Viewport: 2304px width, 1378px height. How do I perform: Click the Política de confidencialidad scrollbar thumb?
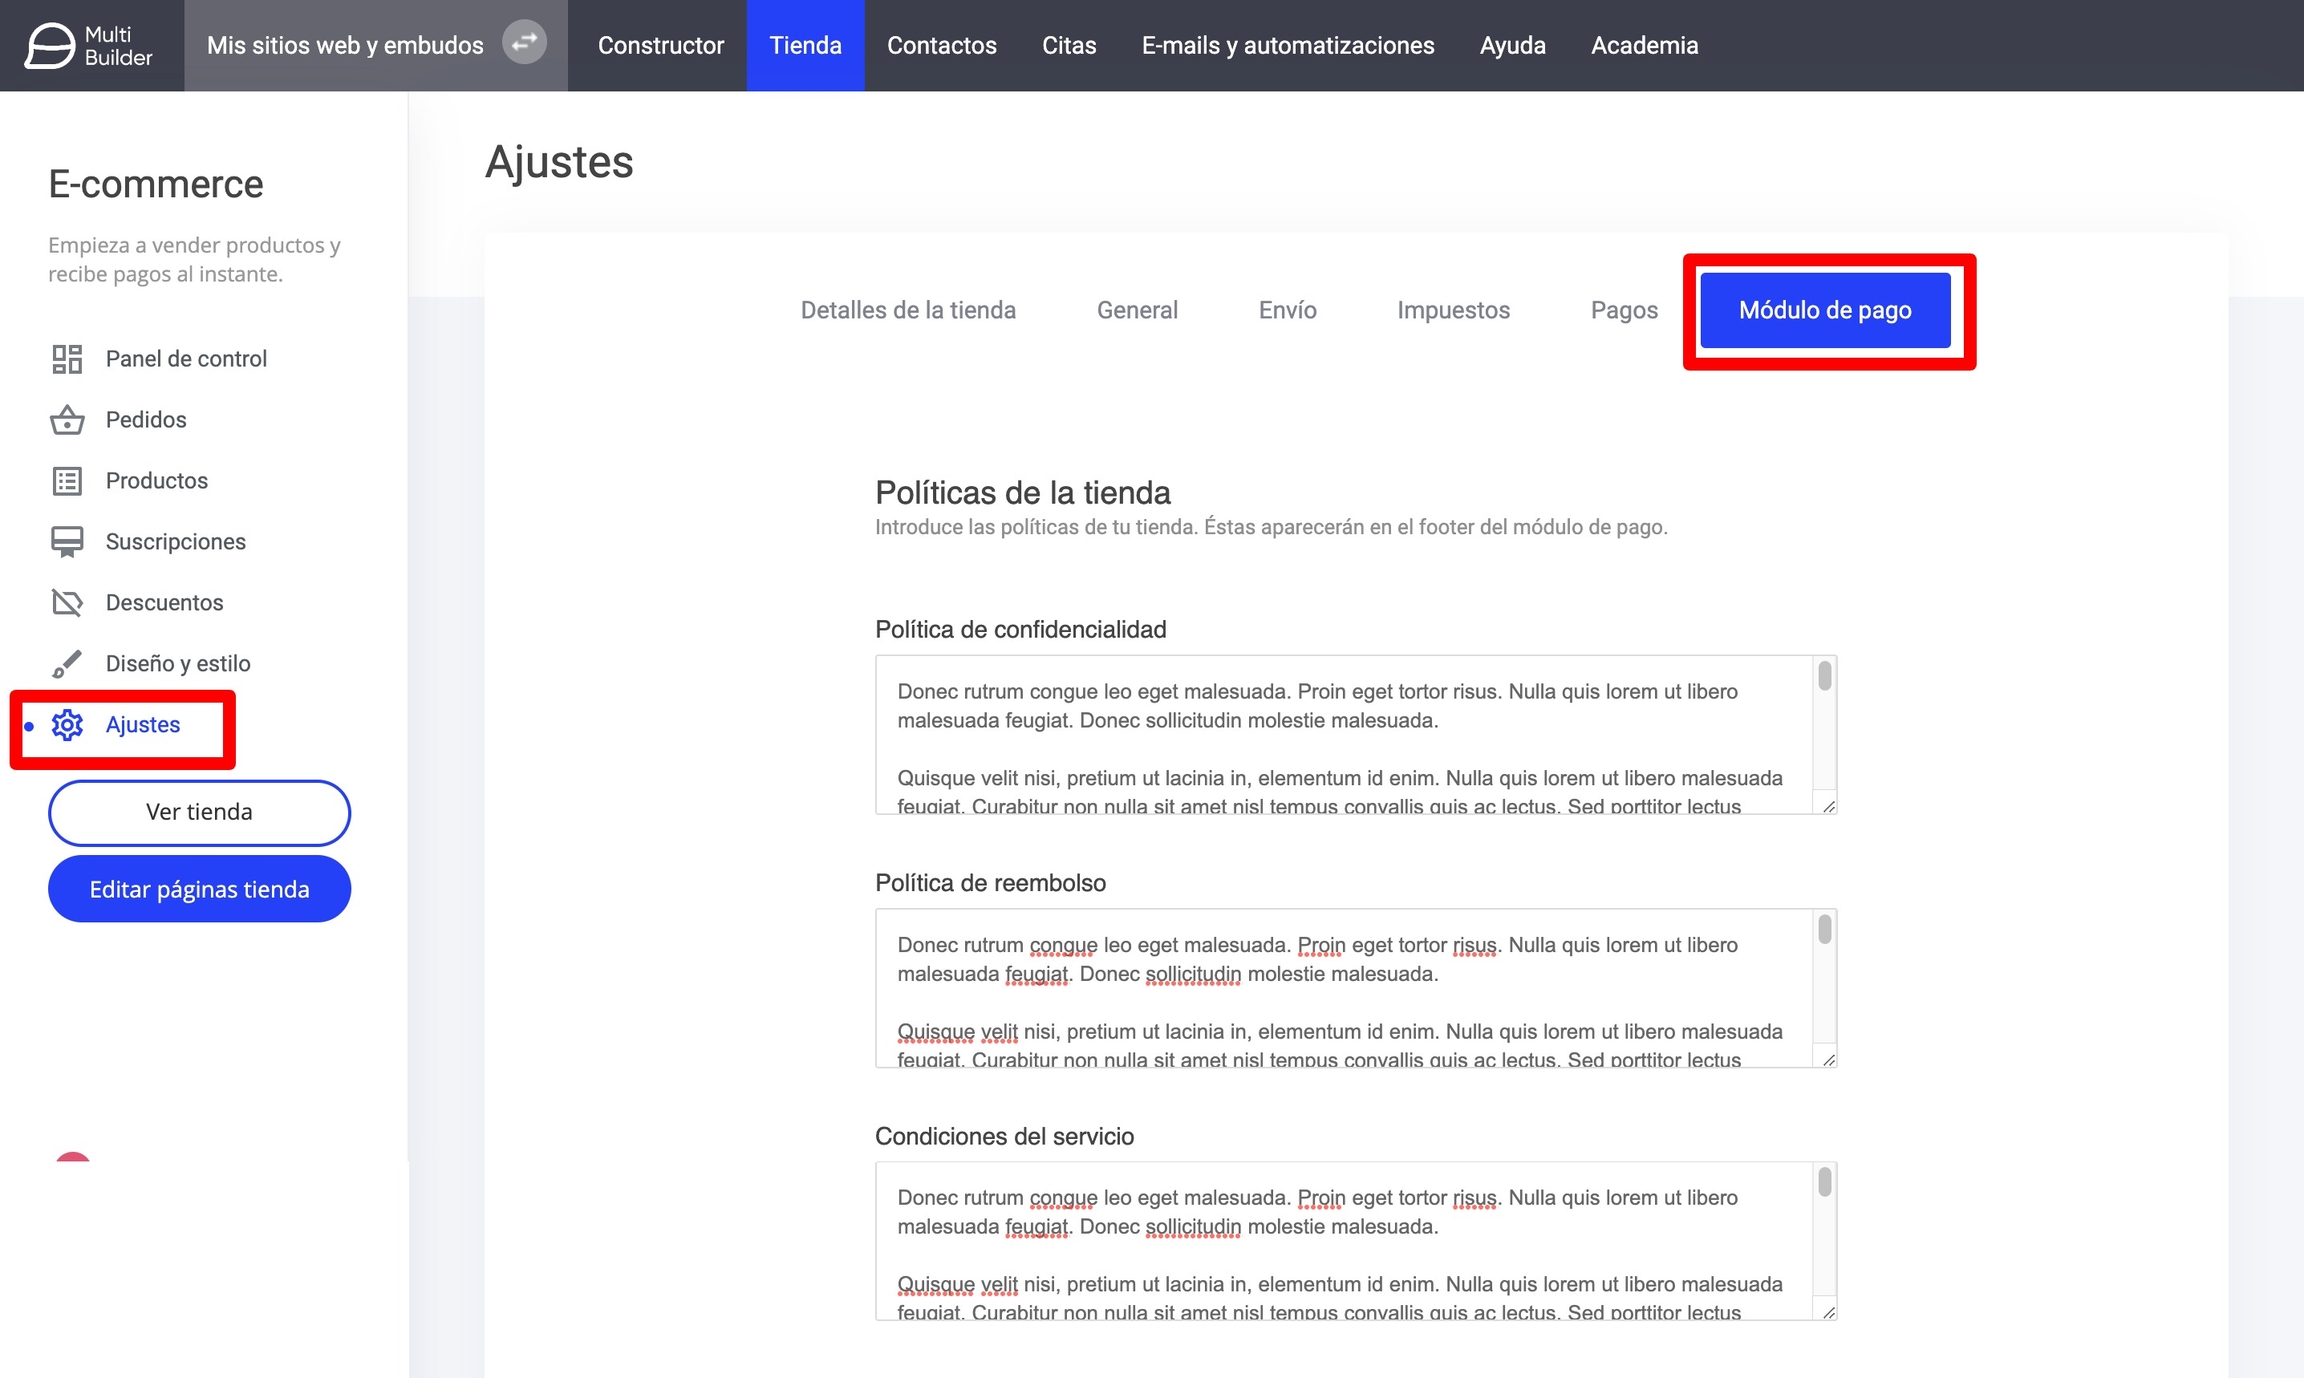point(1825,677)
